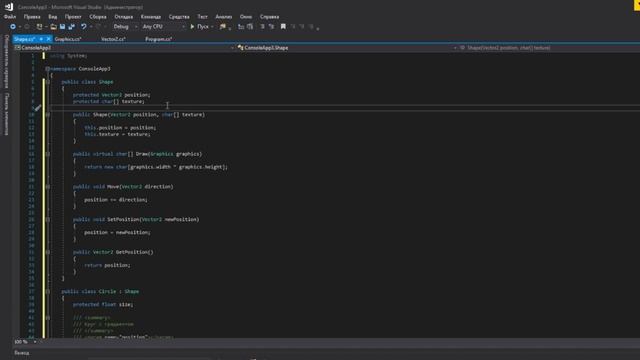Click the Navigate Backward toolbar icon
This screenshot has width=640, height=360.
[x=13, y=27]
